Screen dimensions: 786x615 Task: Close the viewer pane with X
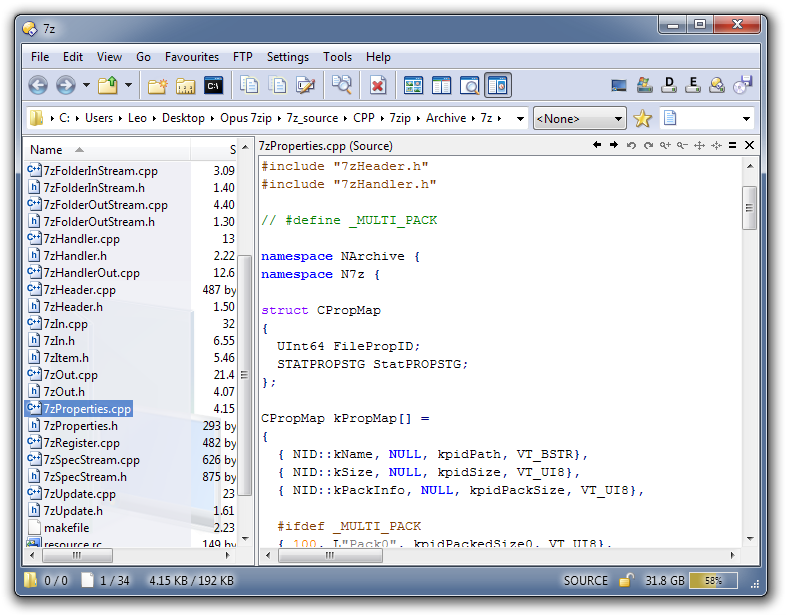749,145
